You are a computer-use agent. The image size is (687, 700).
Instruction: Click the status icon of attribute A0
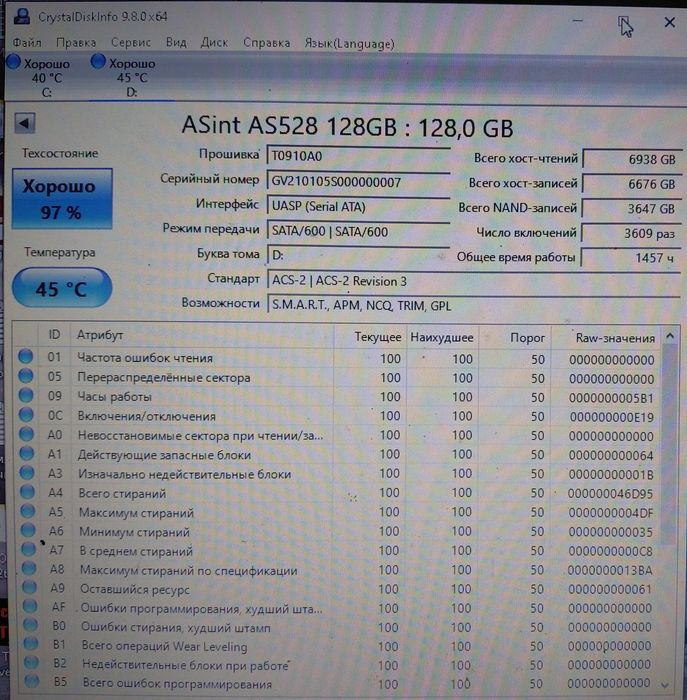(x=26, y=433)
